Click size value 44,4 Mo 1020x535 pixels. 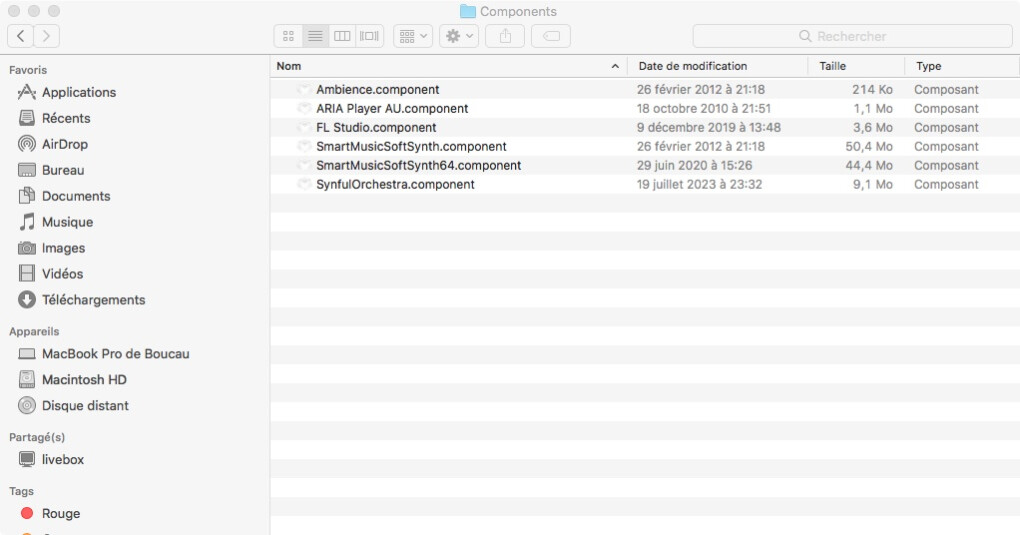pos(869,165)
